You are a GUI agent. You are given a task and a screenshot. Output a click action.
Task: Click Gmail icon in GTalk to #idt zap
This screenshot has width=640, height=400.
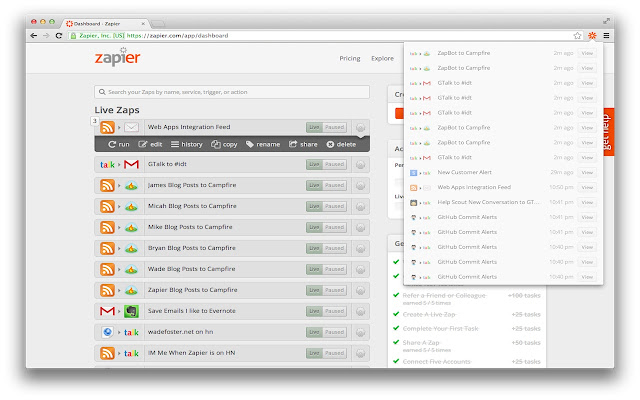point(131,164)
